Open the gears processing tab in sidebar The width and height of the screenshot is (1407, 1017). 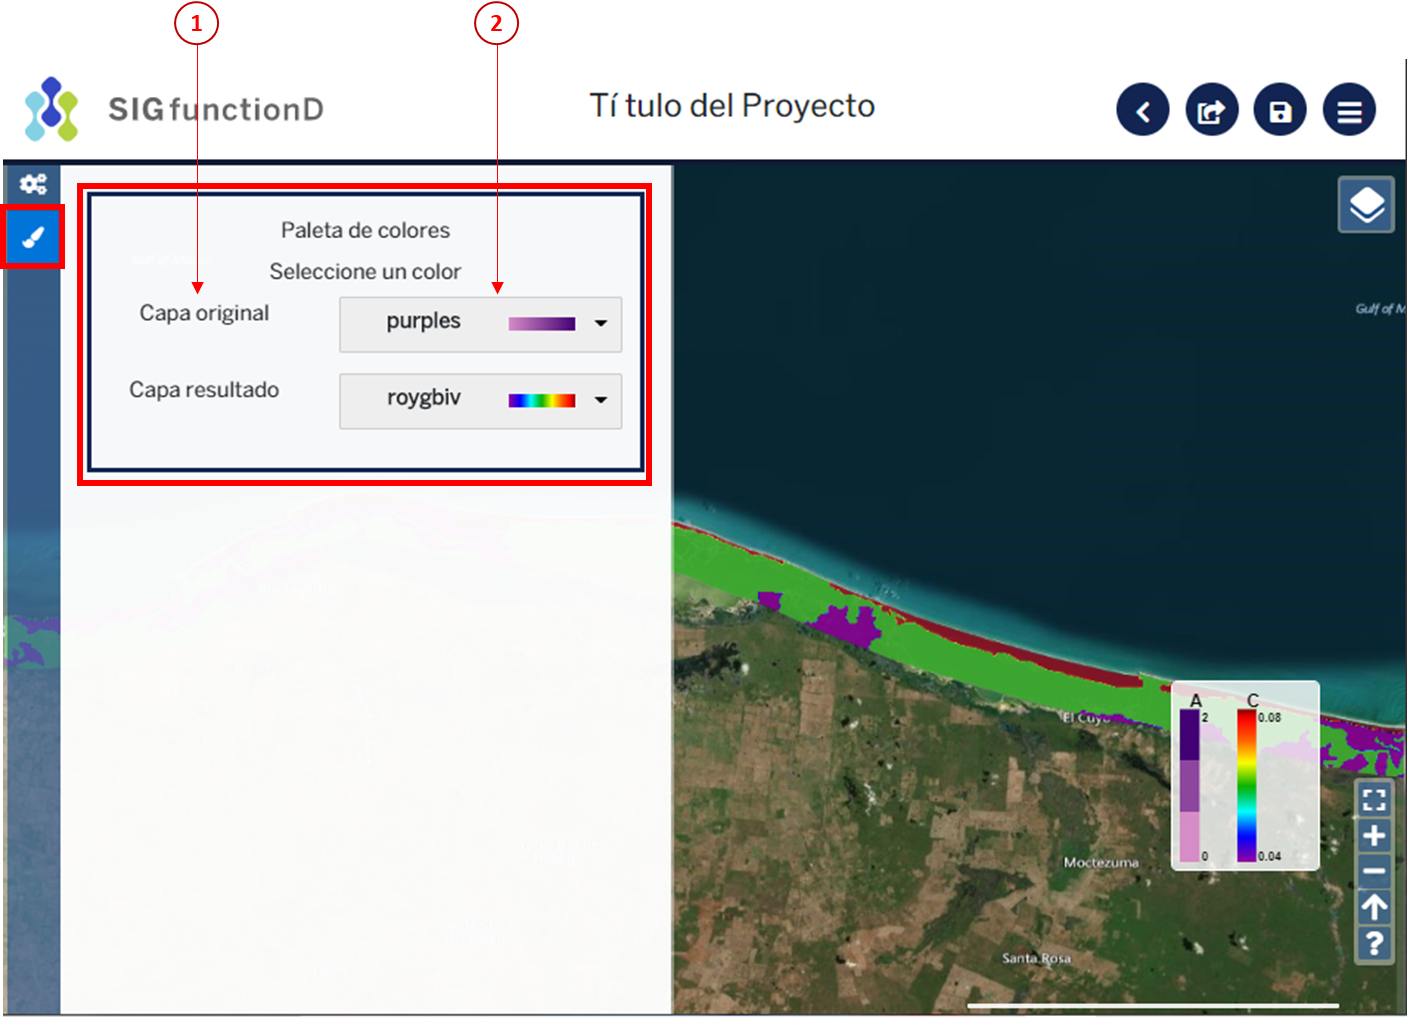click(33, 184)
